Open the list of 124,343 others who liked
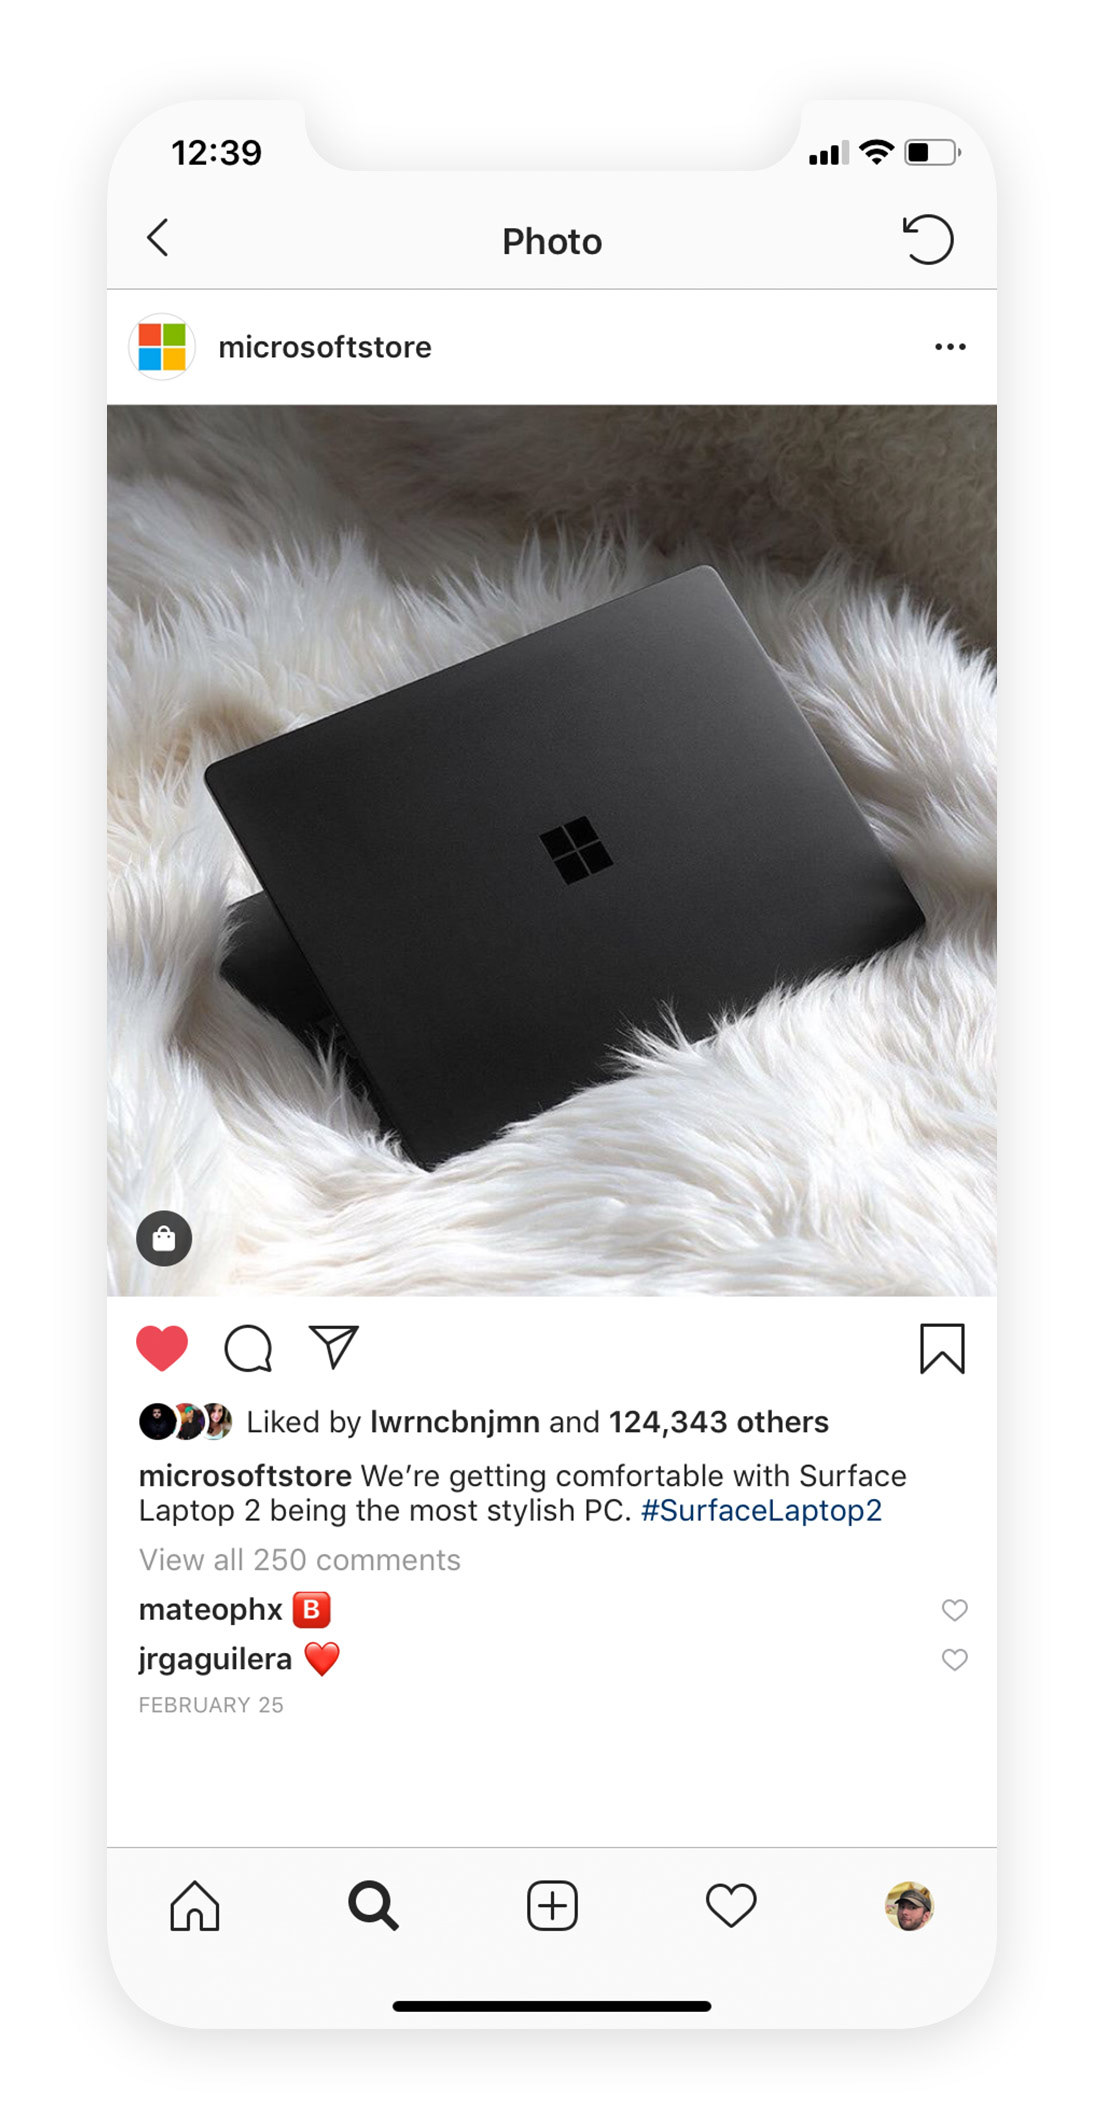 click(x=719, y=1422)
